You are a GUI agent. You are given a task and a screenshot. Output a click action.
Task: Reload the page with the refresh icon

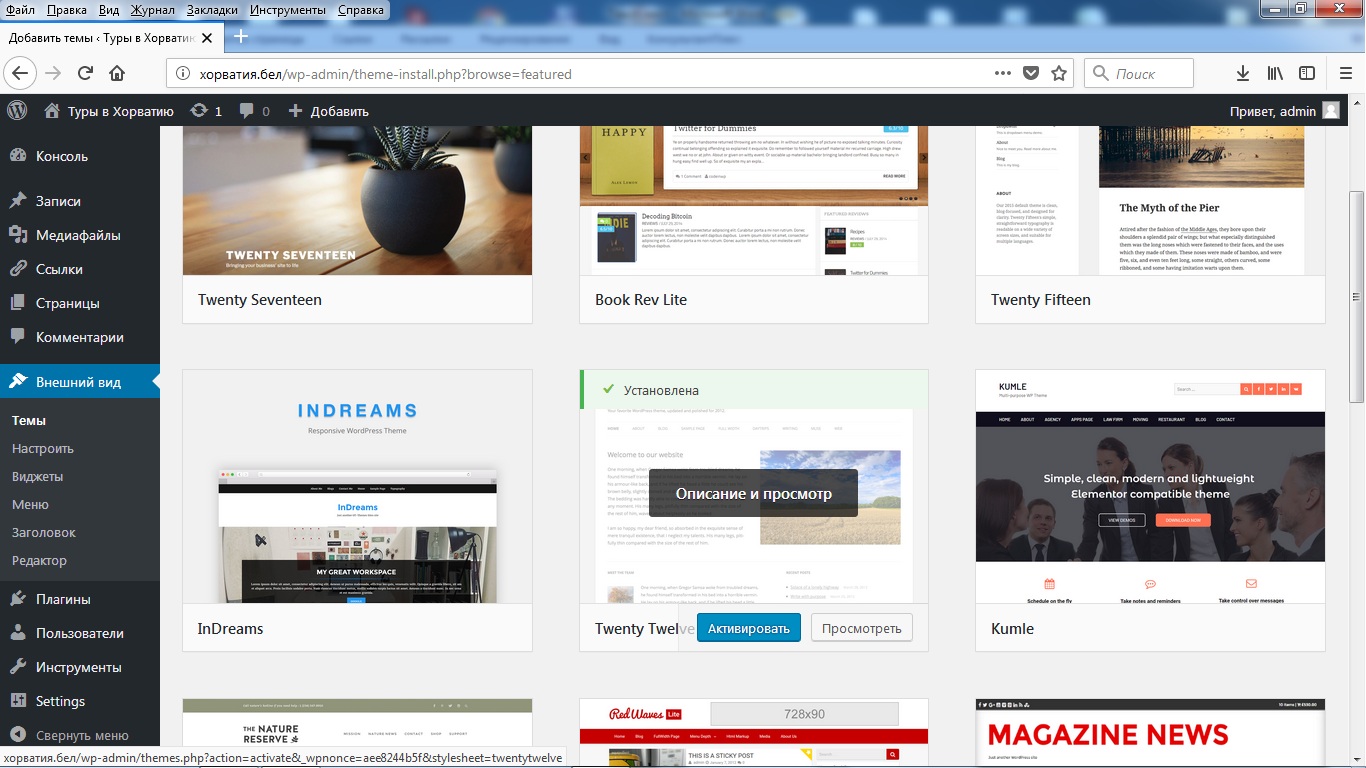point(85,73)
